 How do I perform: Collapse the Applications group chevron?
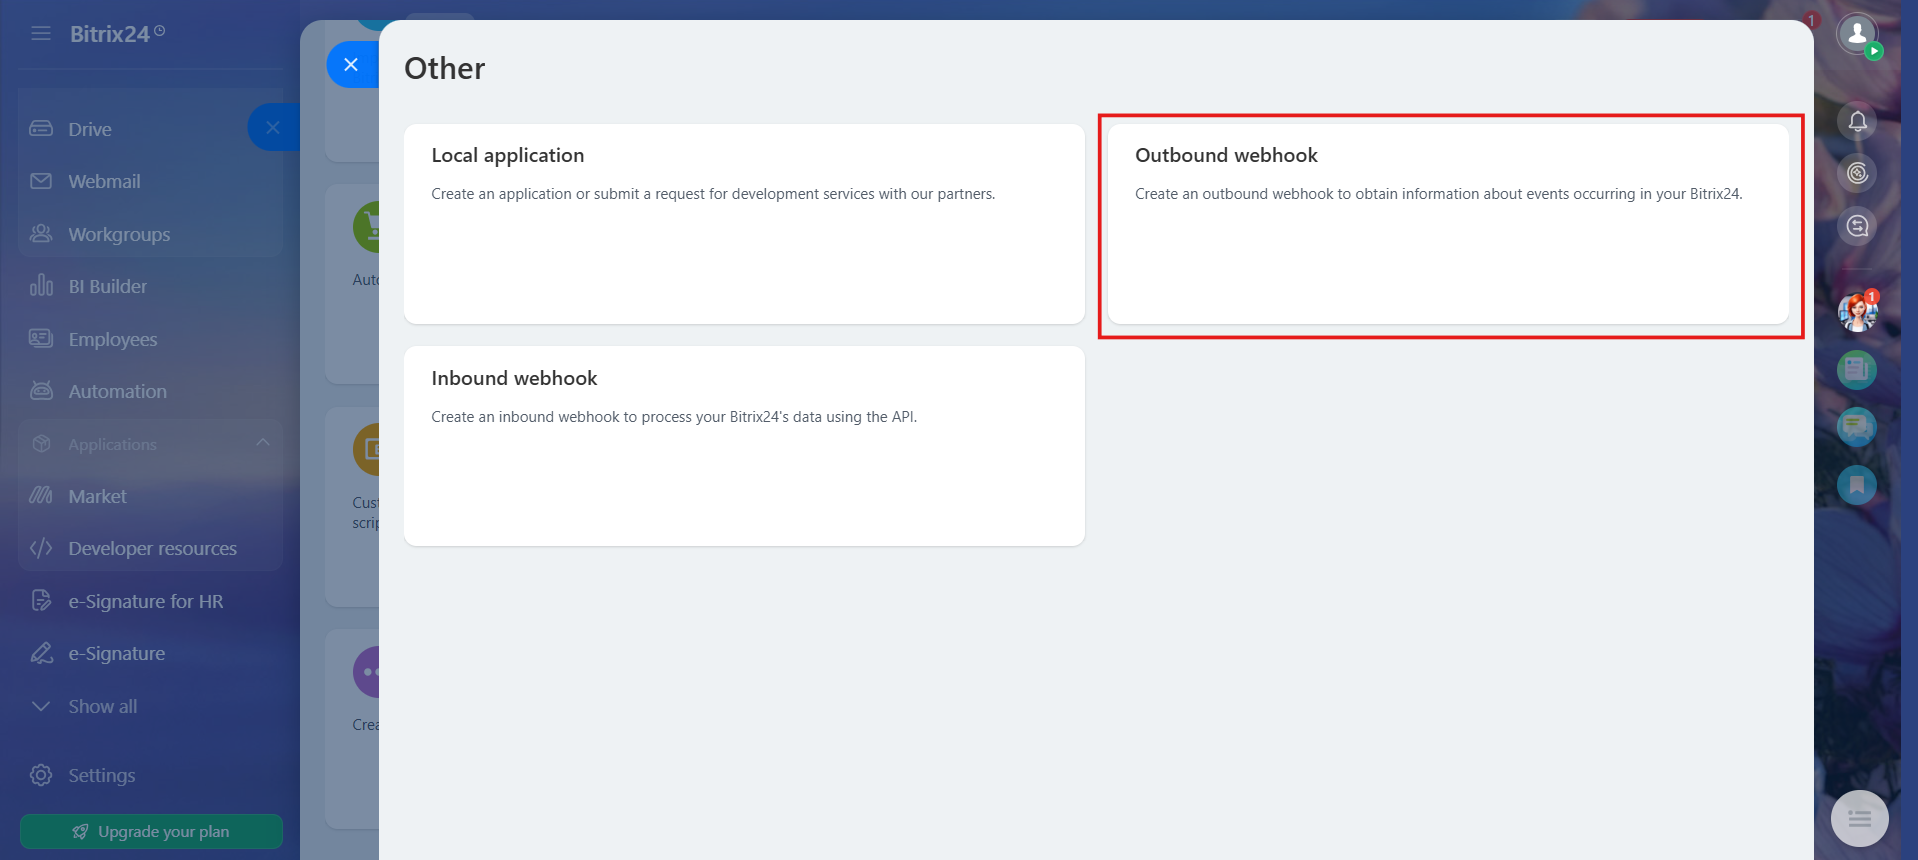pyautogui.click(x=263, y=443)
